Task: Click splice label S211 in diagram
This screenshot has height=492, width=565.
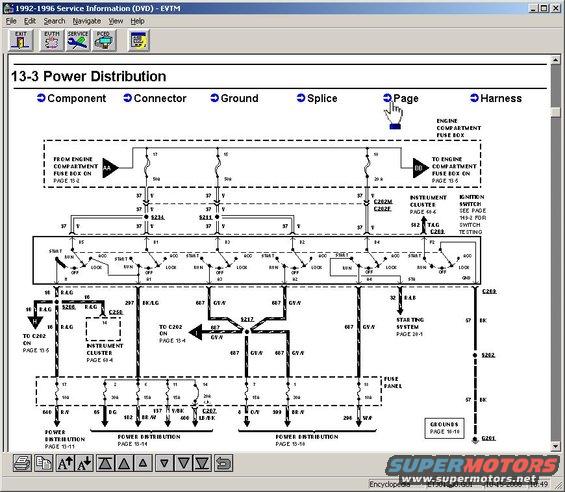Action: [x=206, y=217]
